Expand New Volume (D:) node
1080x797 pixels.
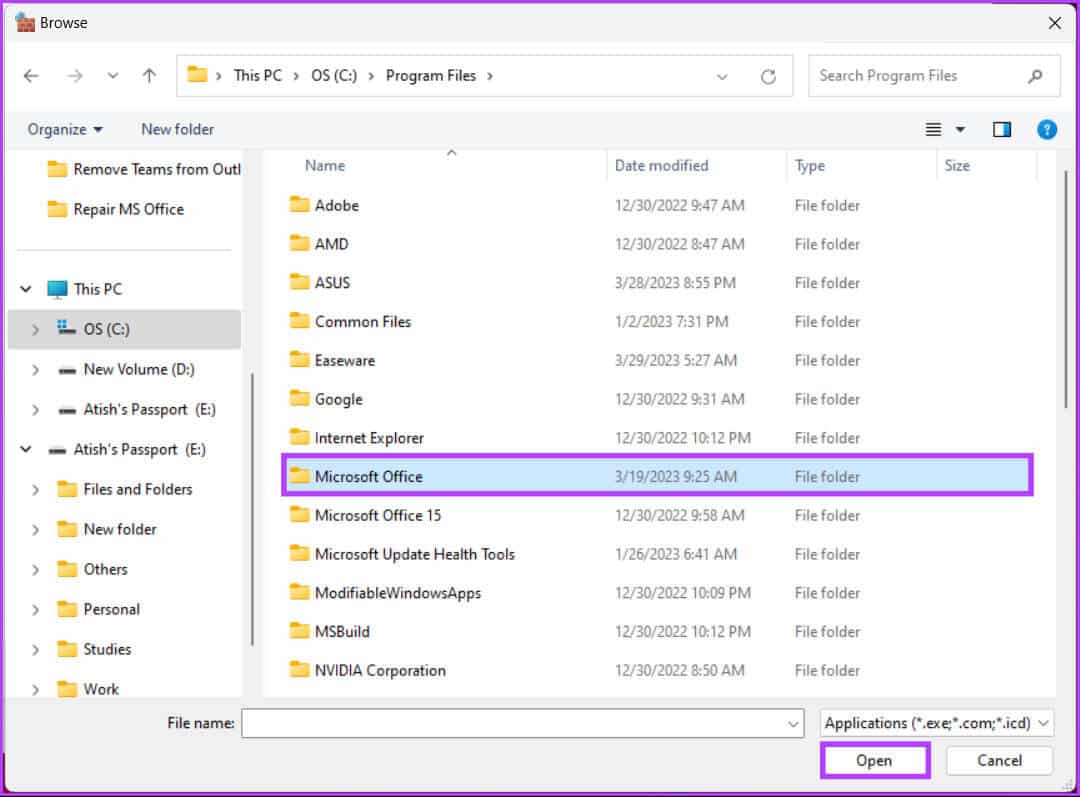[x=35, y=370]
